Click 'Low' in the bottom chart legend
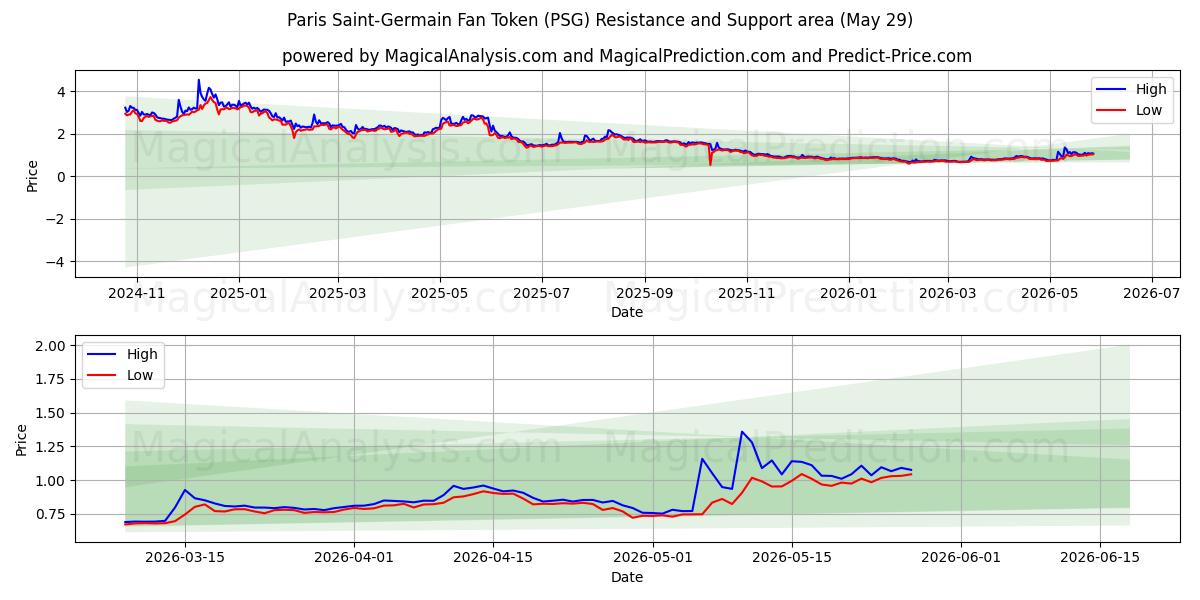 pos(140,375)
